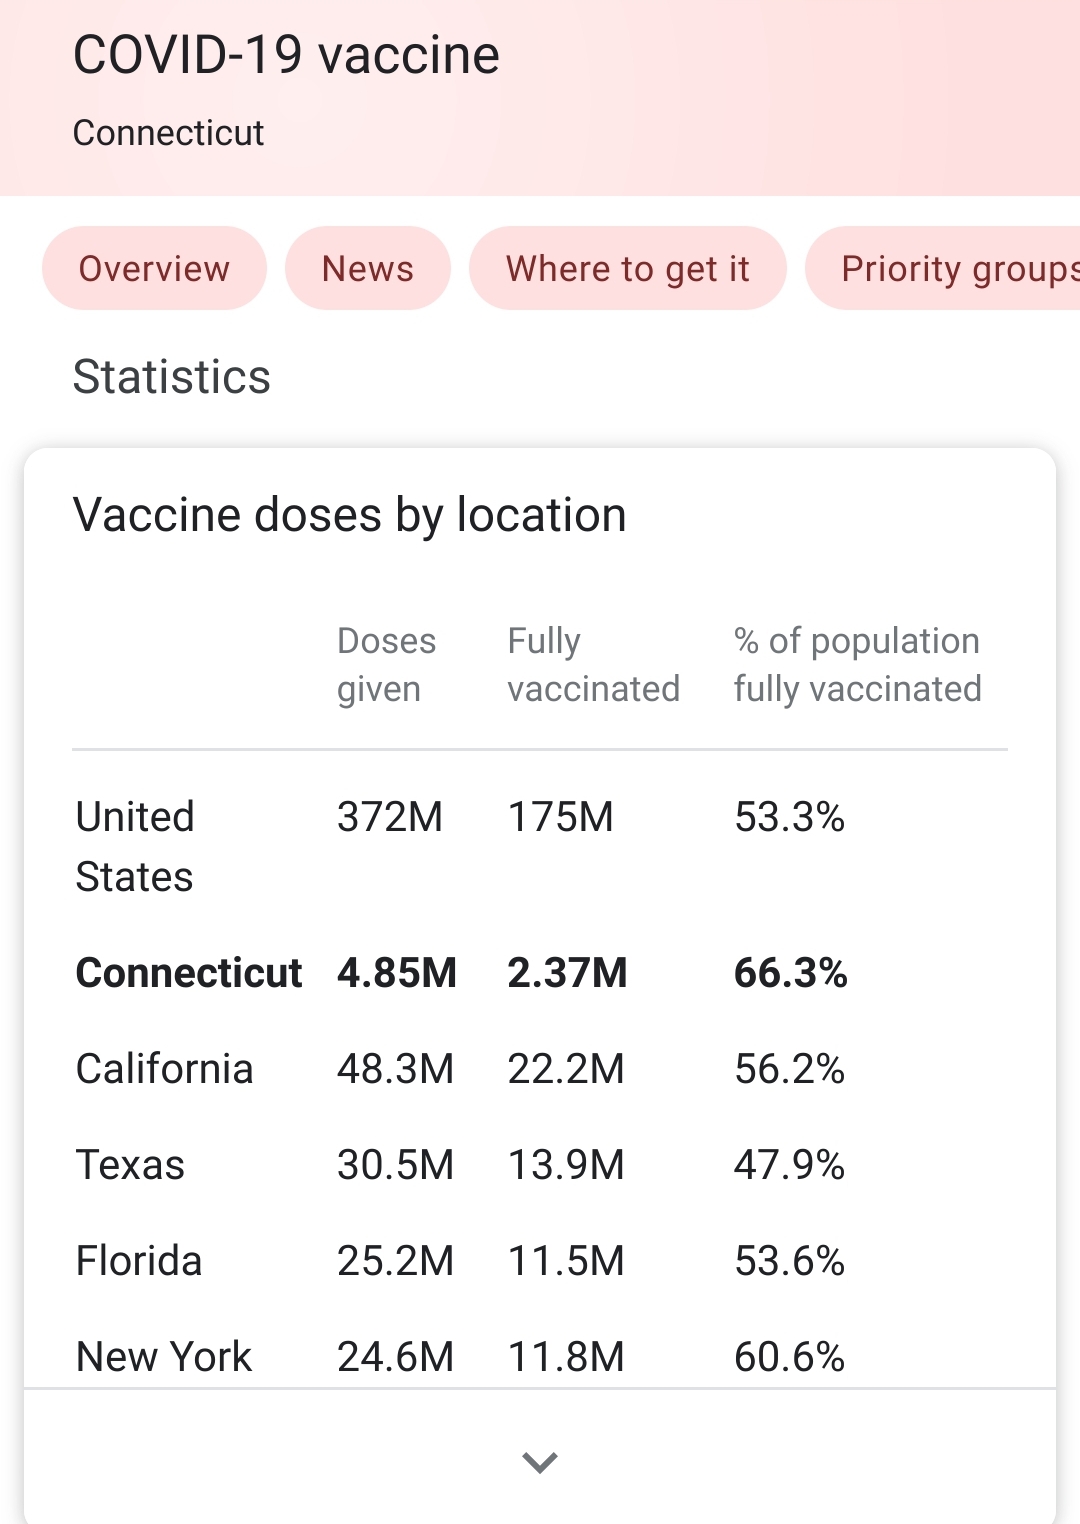Tap the Connecticut subtitle in the header
This screenshot has height=1524, width=1080.
pyautogui.click(x=168, y=133)
